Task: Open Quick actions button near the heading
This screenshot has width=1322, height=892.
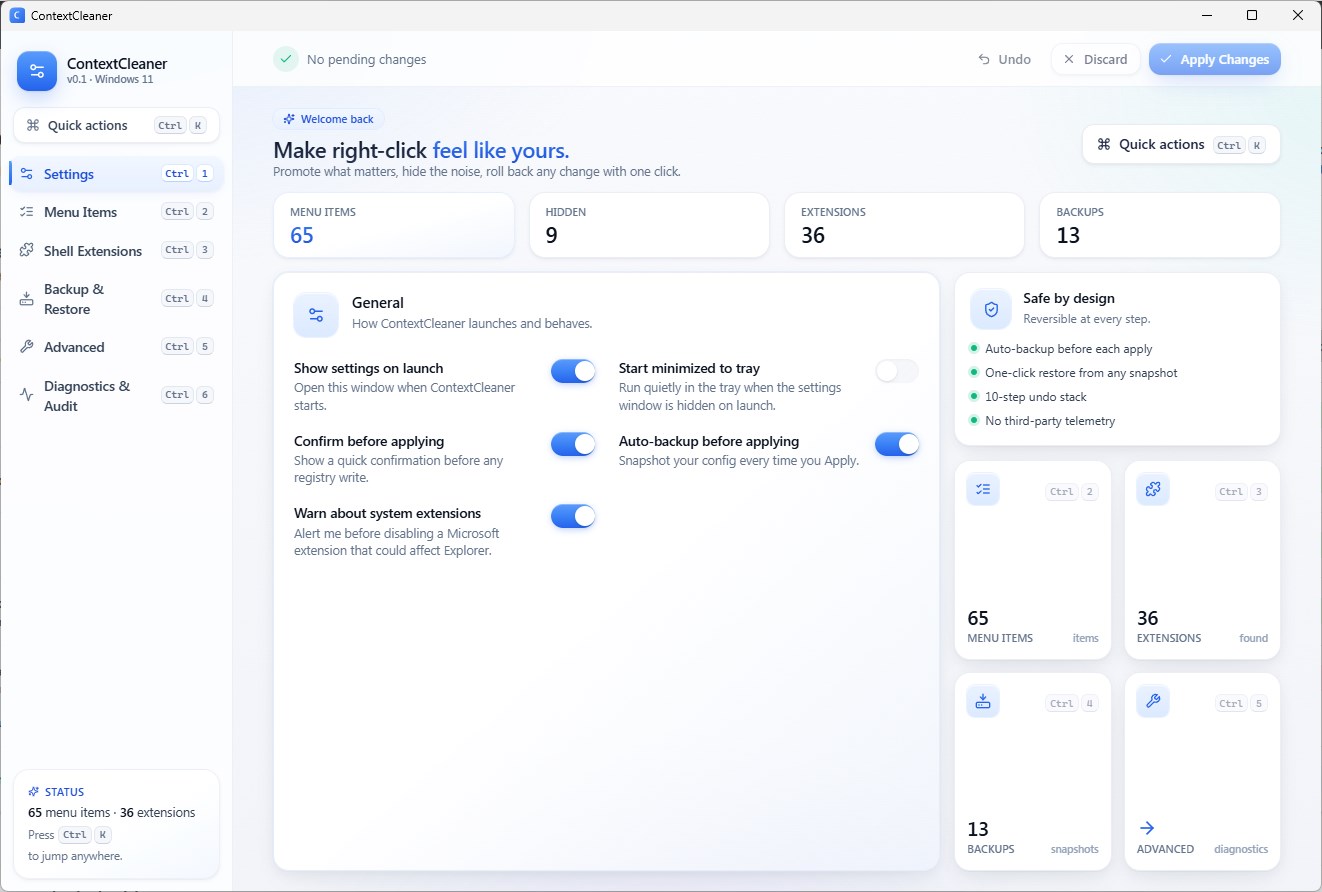Action: (1181, 144)
